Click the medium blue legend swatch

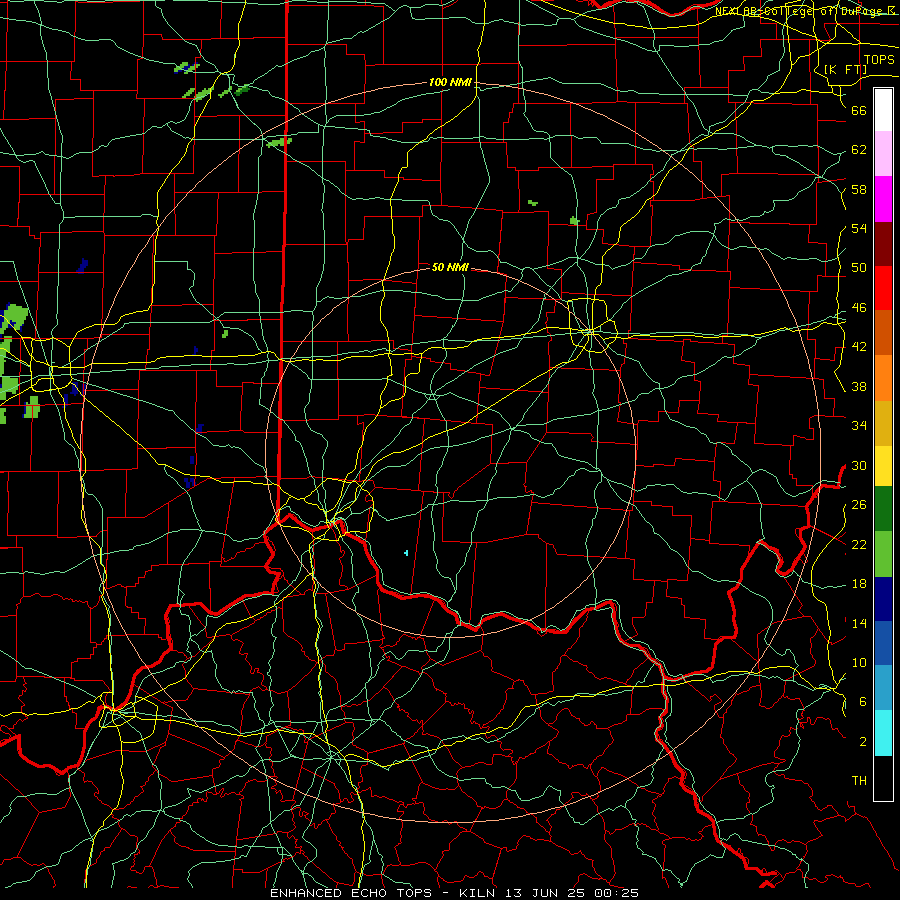[883, 643]
